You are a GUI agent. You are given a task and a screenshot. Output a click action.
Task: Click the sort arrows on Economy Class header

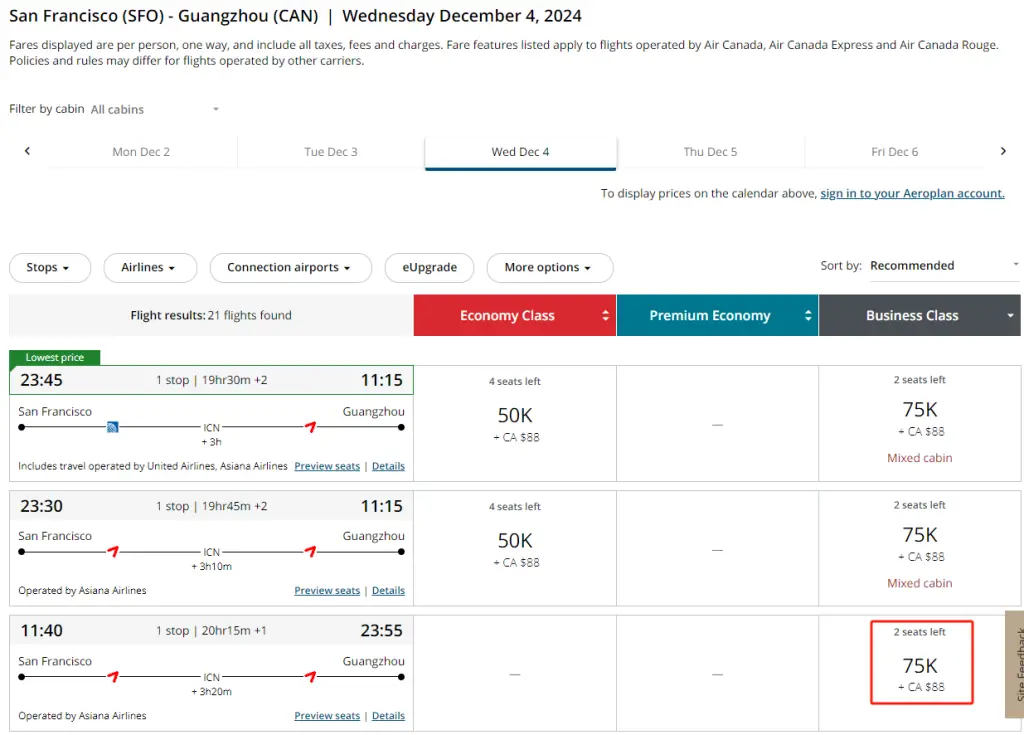(x=605, y=316)
